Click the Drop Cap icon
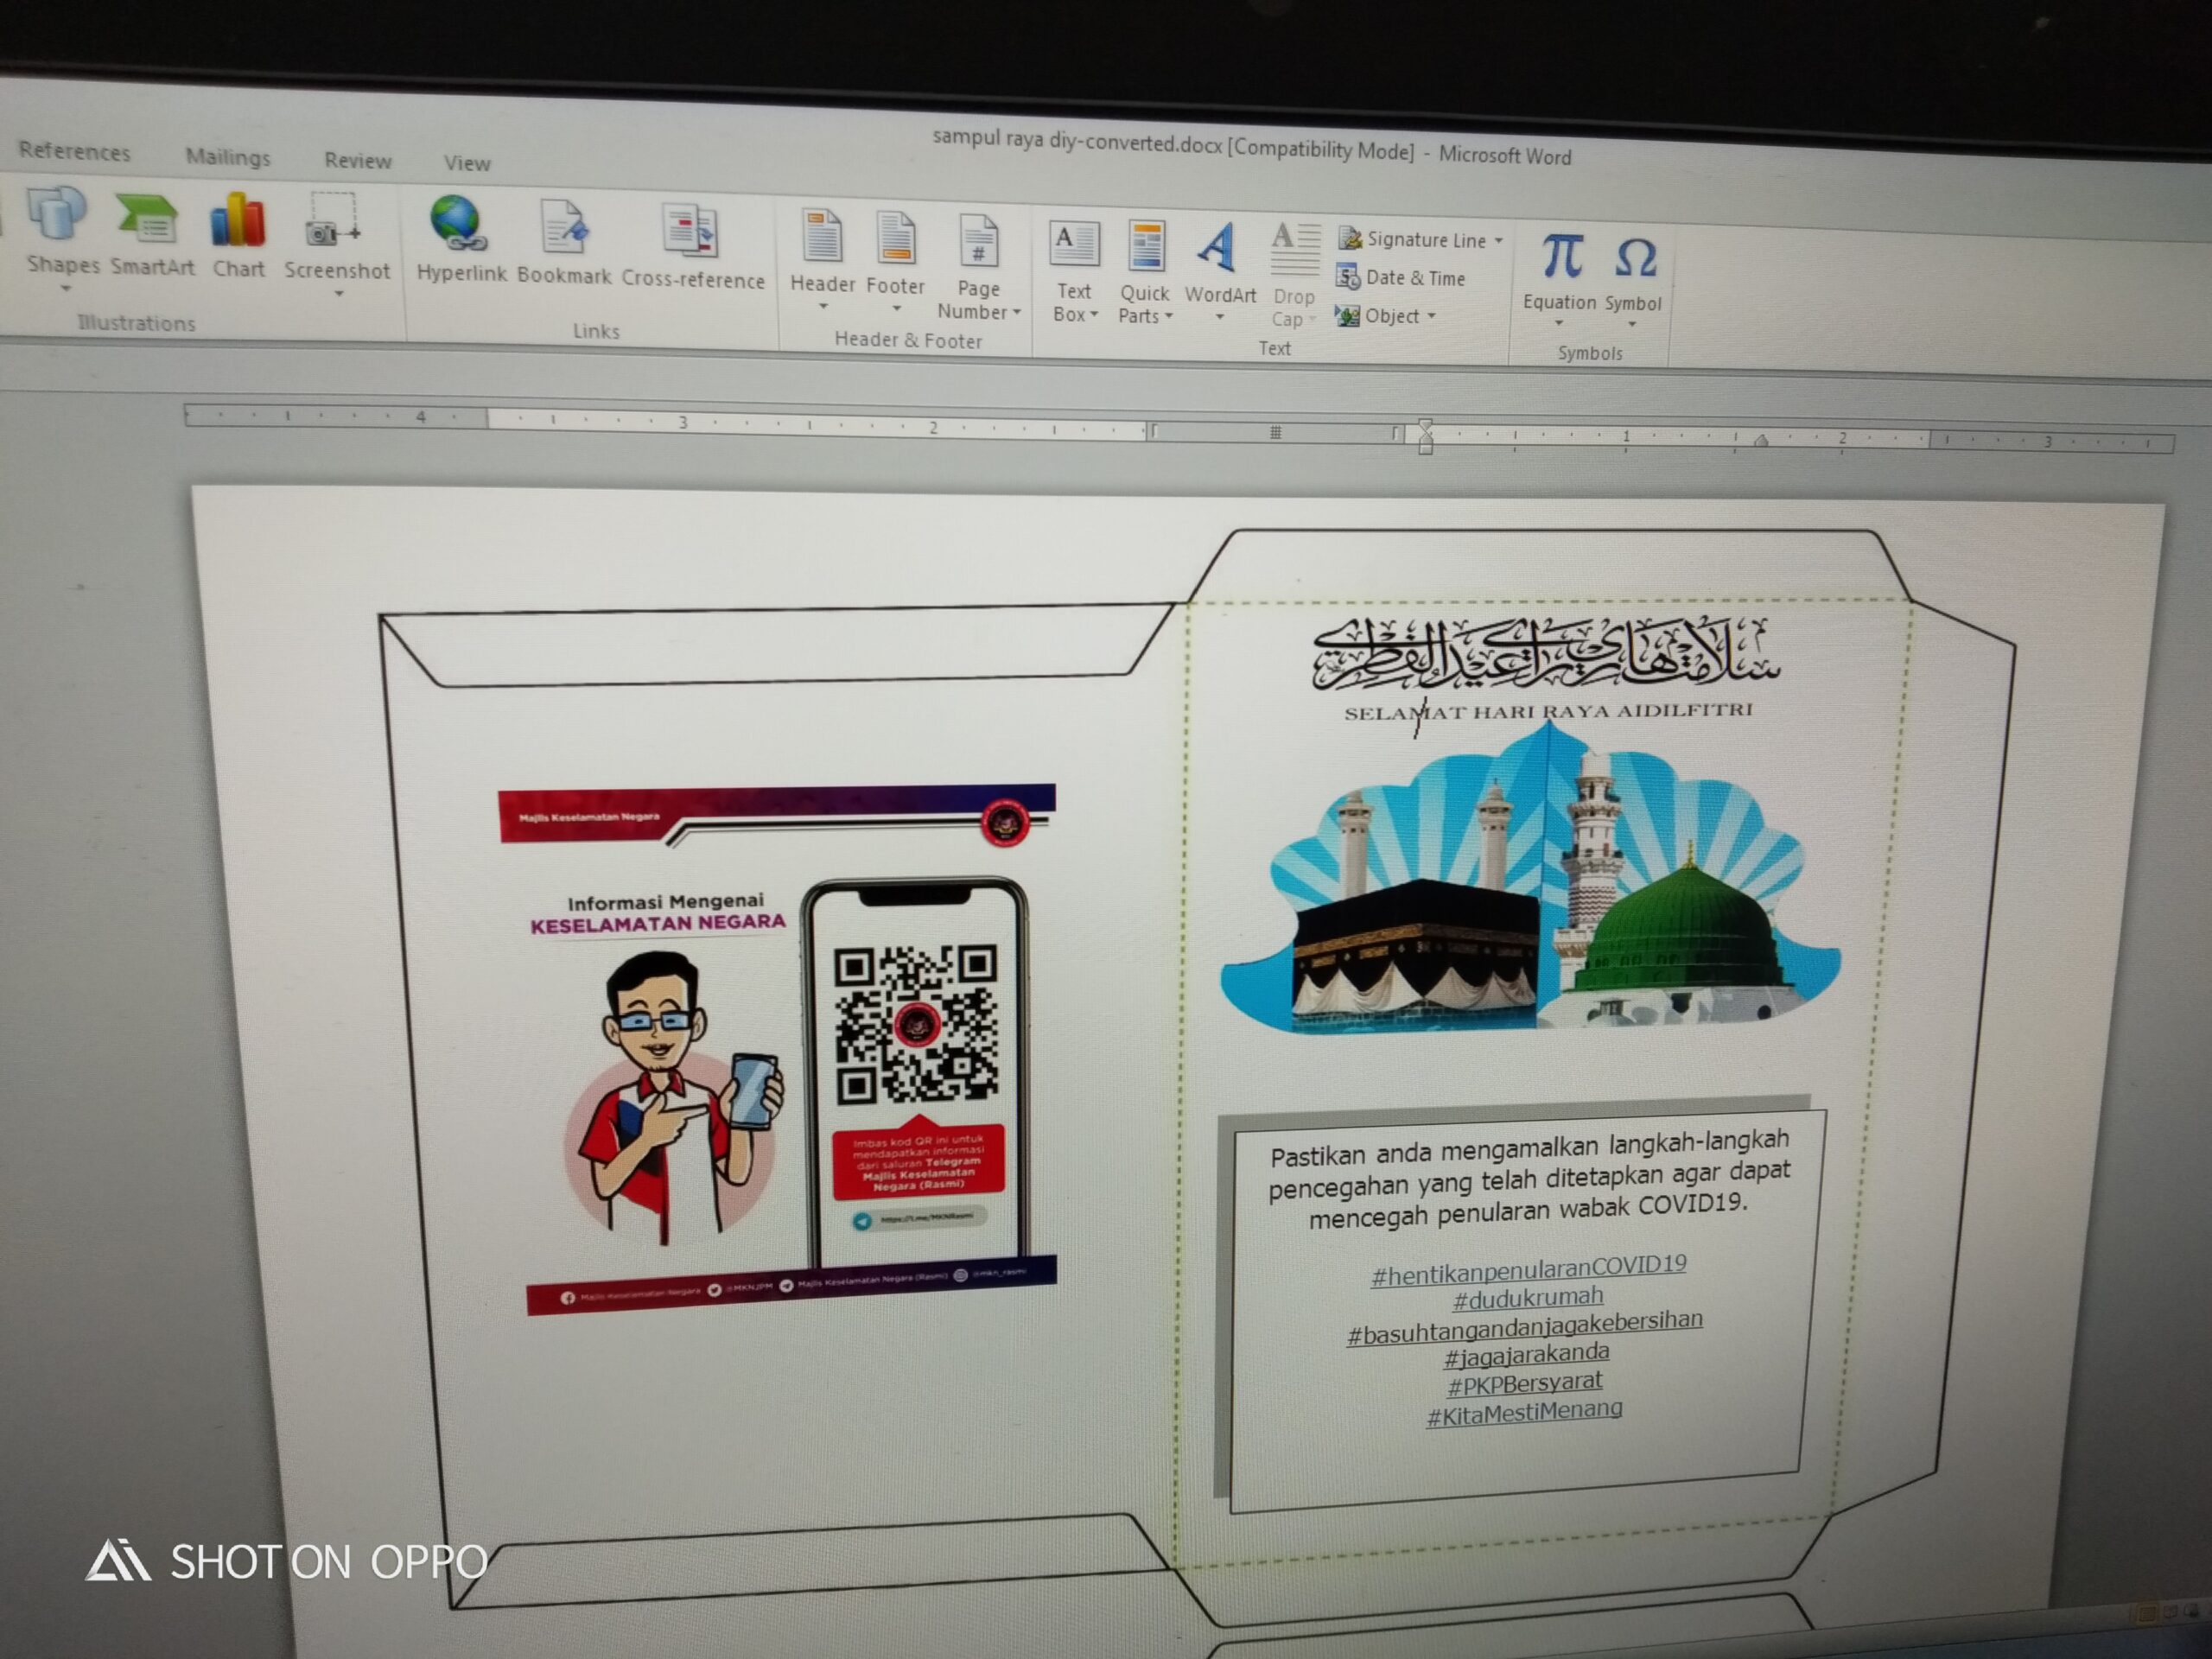 point(1295,250)
